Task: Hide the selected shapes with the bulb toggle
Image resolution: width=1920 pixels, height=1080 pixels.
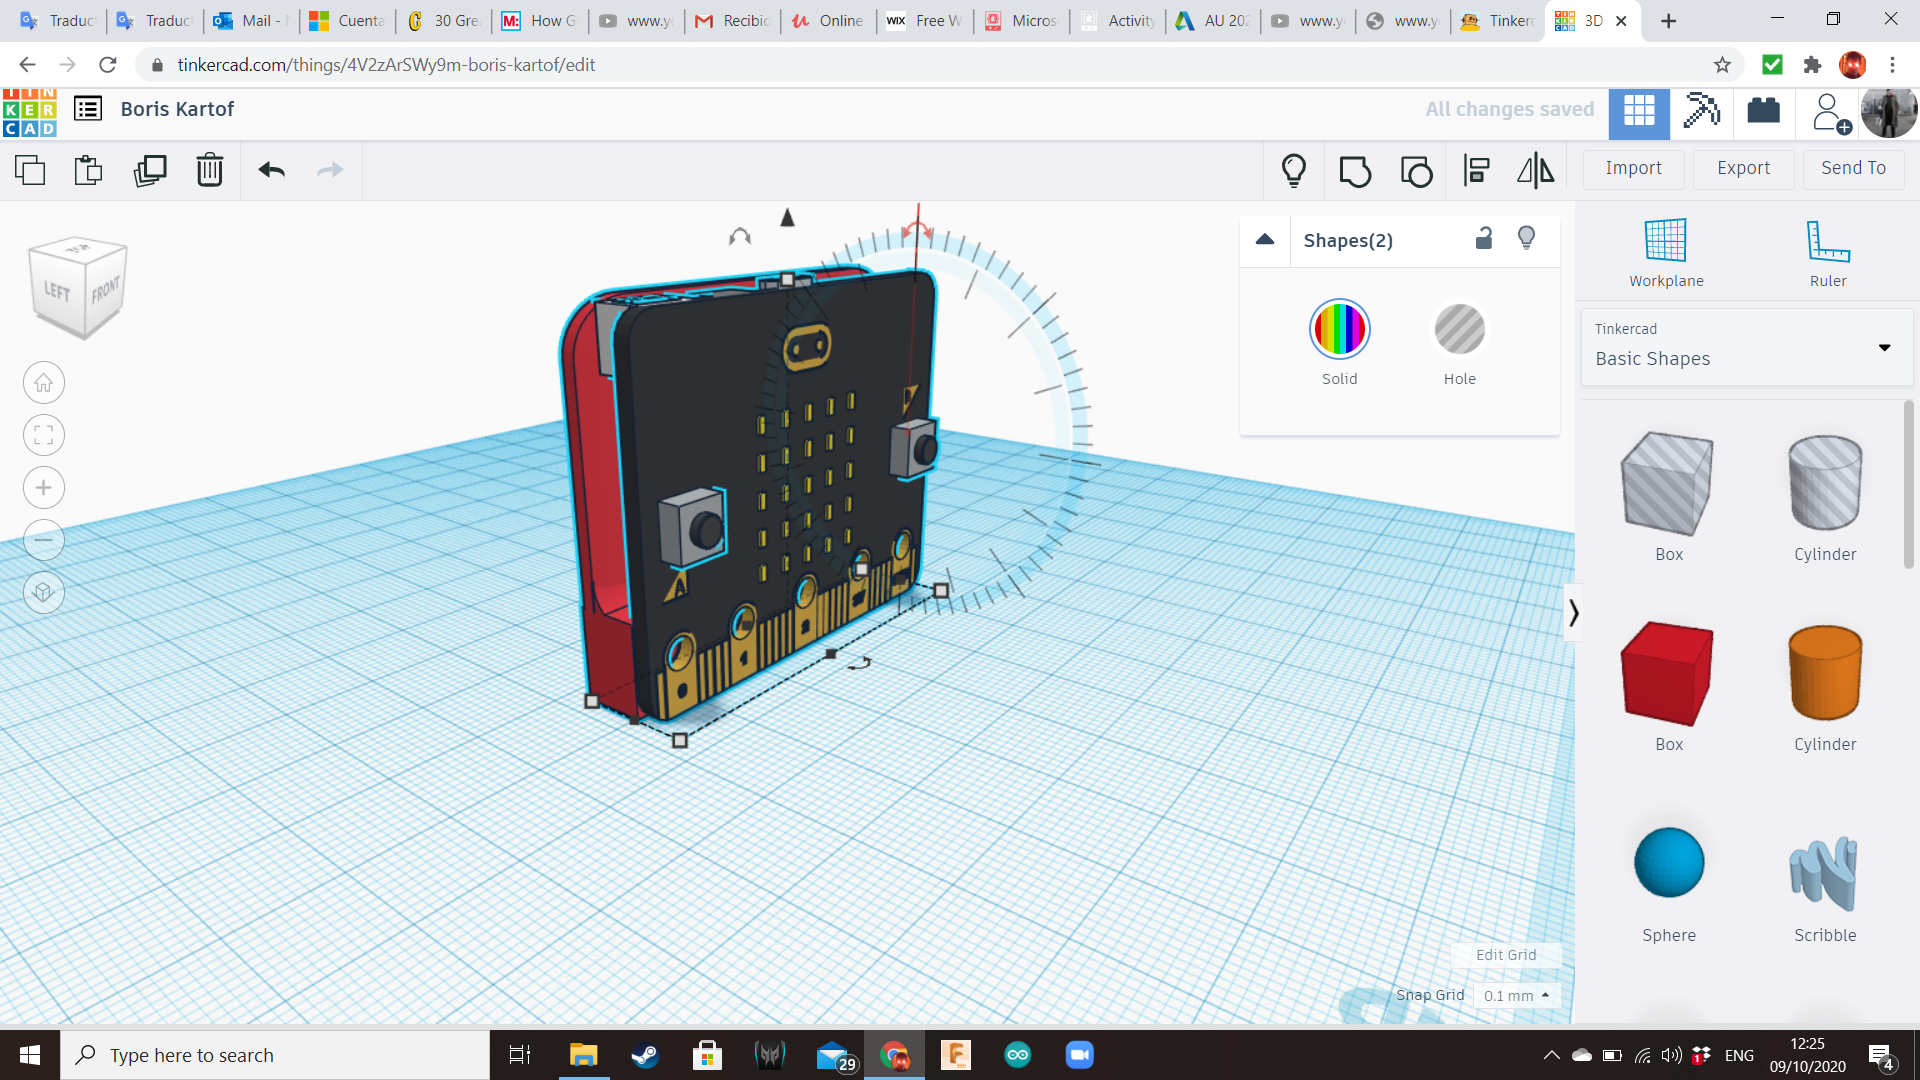Action: [1526, 239]
